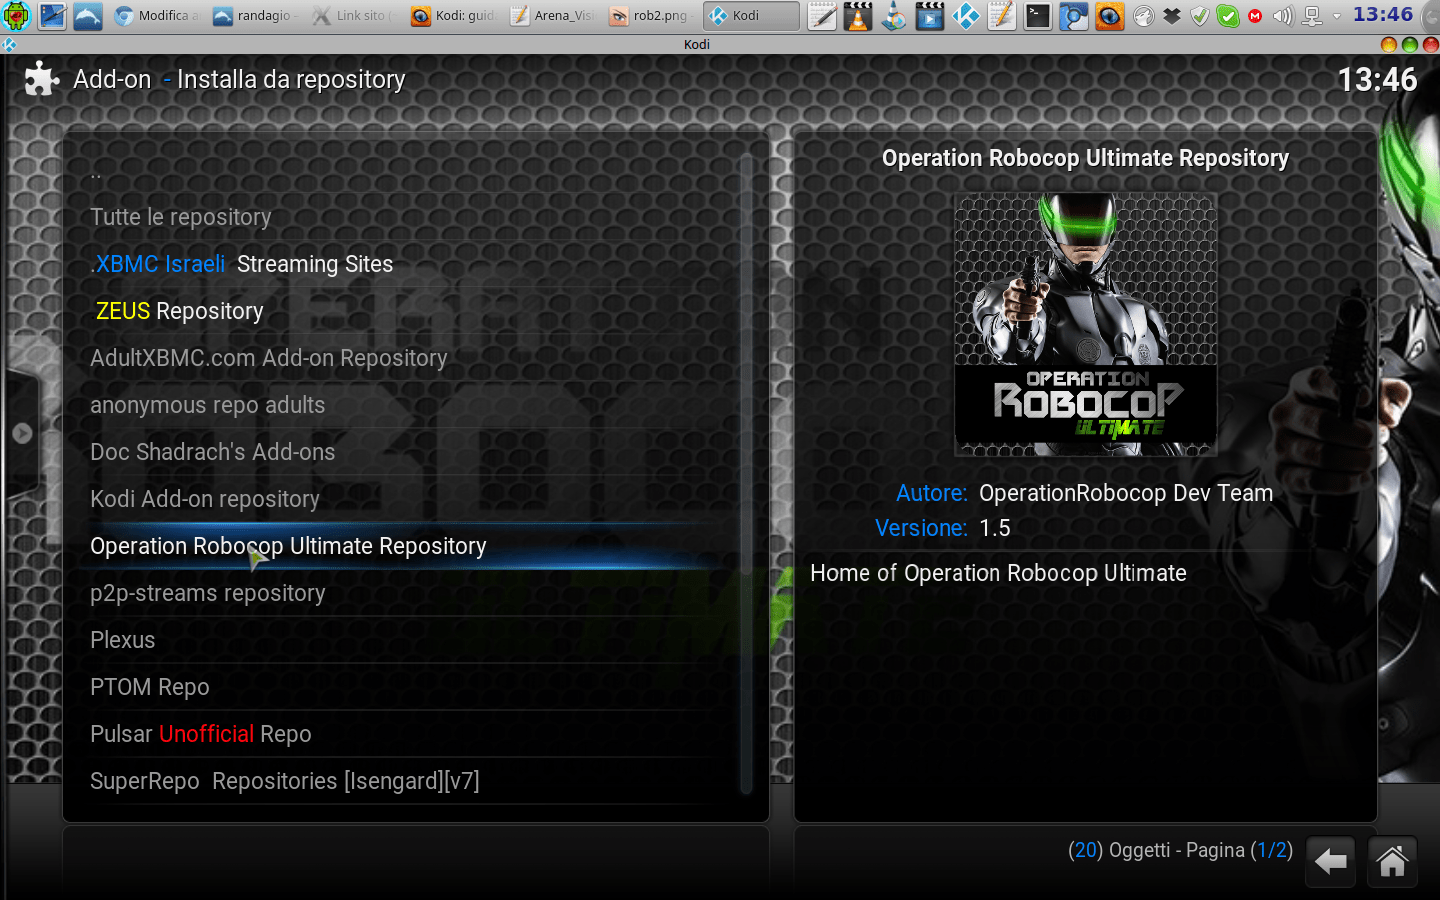Go back with the left arrow button

click(x=1331, y=861)
